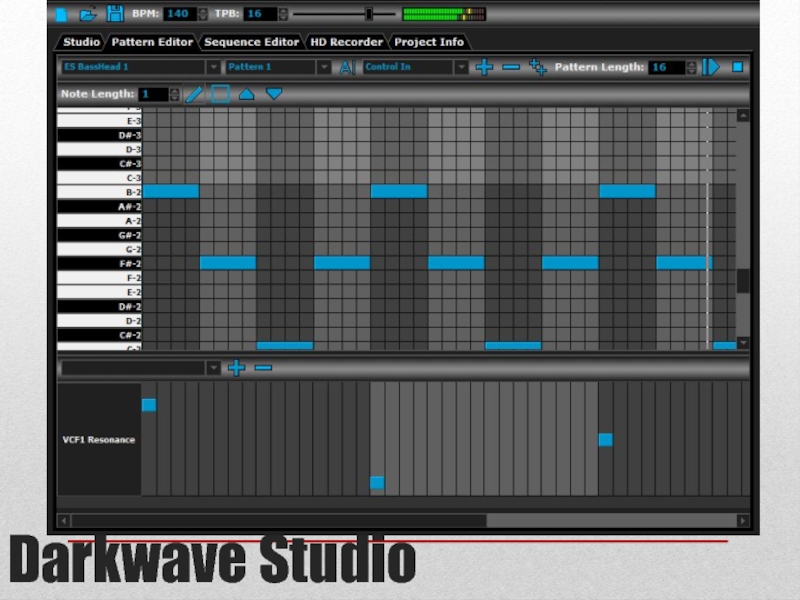Play the pattern

click(x=711, y=68)
